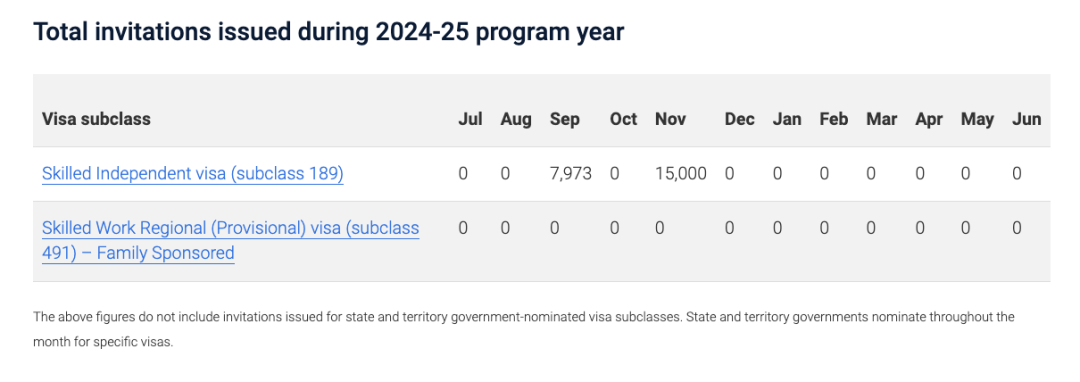The image size is (1080, 382).
Task: Click the Dec column header
Action: tap(740, 119)
